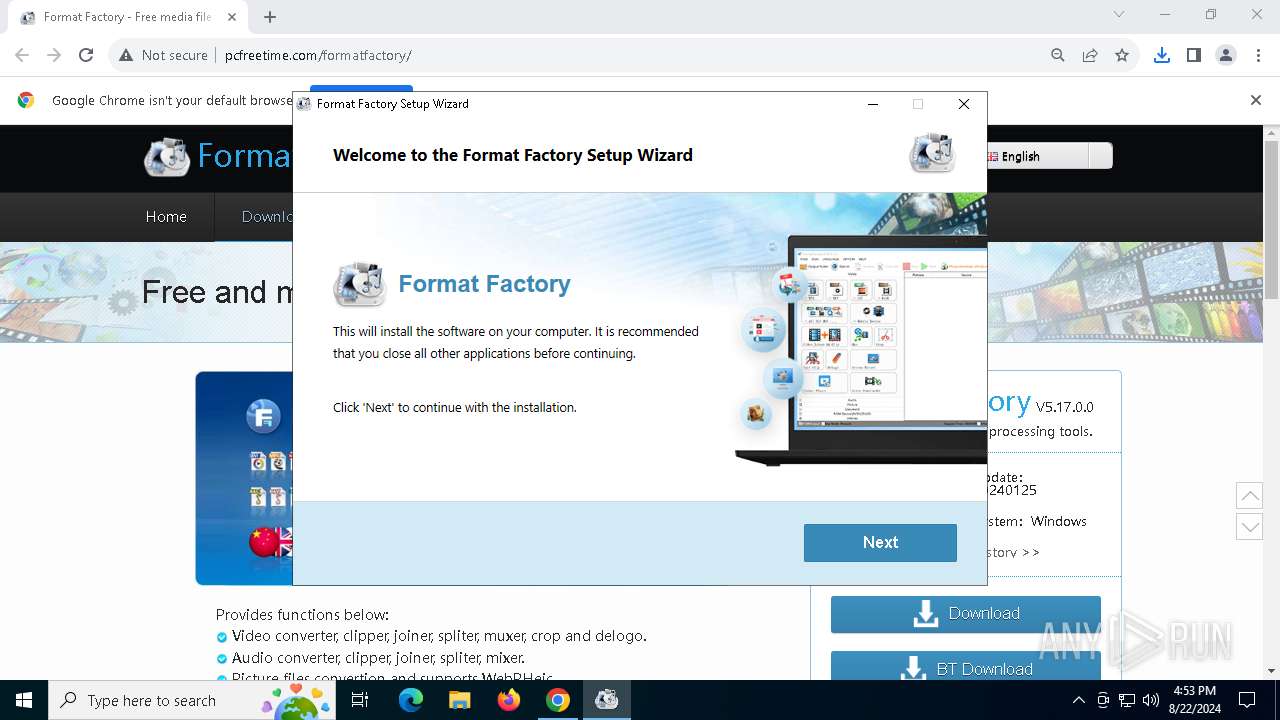Screen dimensions: 1280x720
Task: Select Format Factory installer on the taskbar
Action: pyautogui.click(x=606, y=700)
